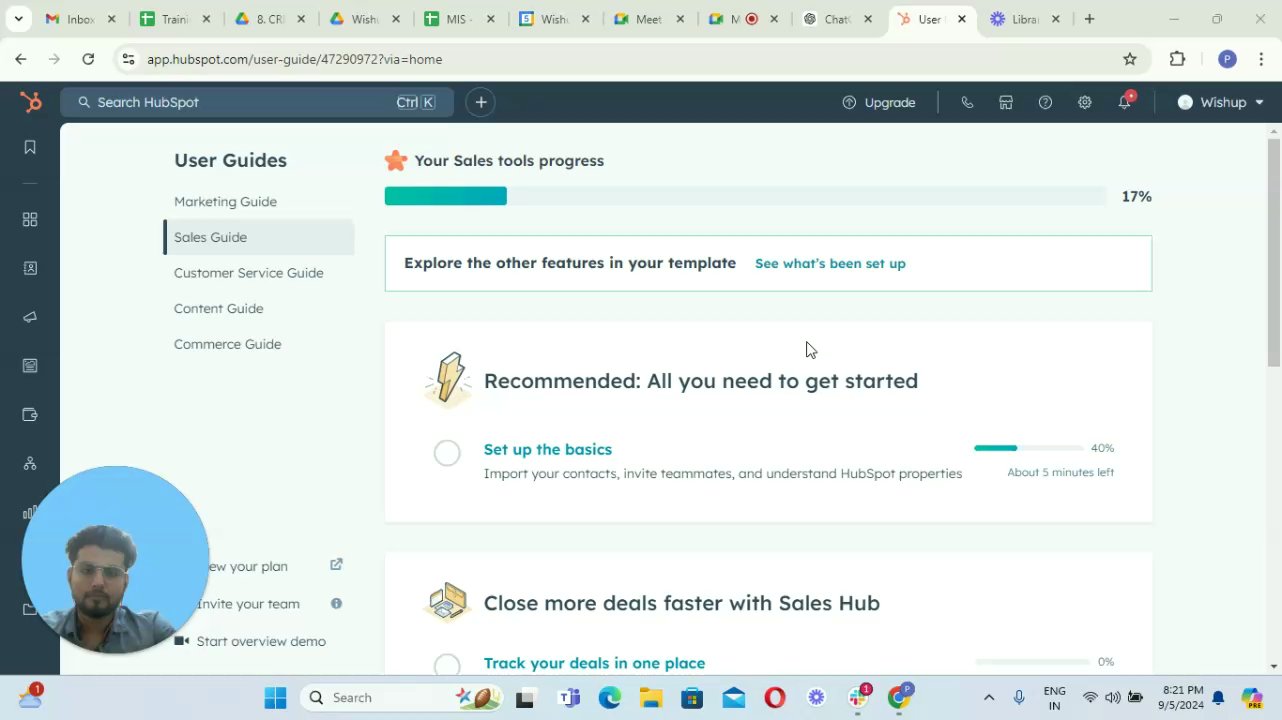Click the Start overview demo camera icon
Image resolution: width=1282 pixels, height=720 pixels.
pyautogui.click(x=181, y=641)
